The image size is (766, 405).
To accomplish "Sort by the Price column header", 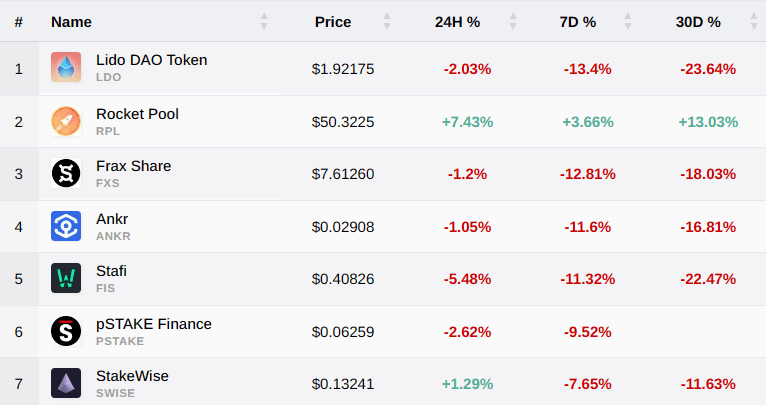I will click(x=333, y=21).
